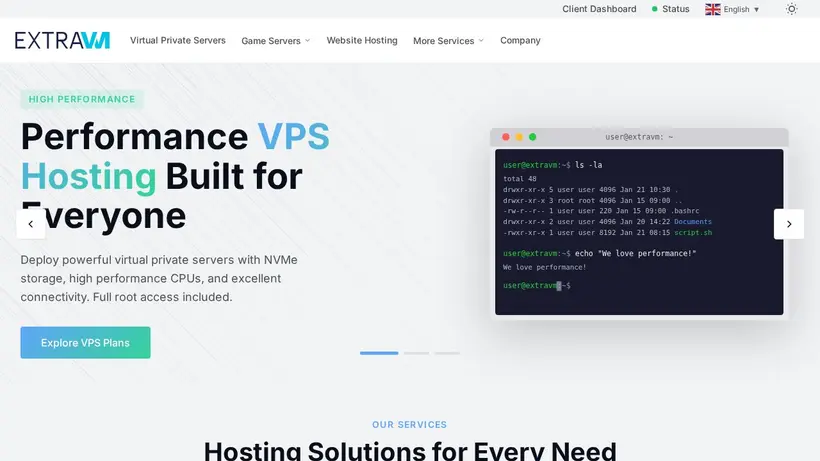
Task: Click the ExtraVM logo
Action: pos(62,40)
